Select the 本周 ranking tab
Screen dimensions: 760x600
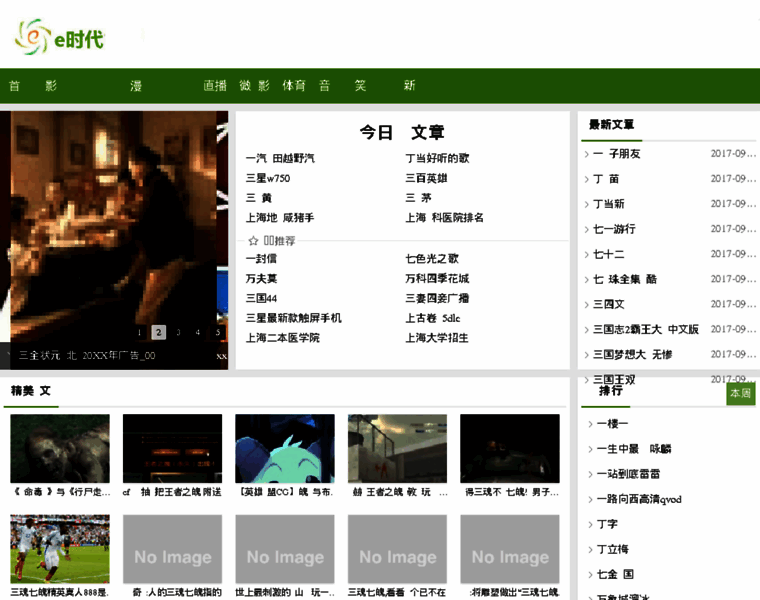click(x=741, y=393)
